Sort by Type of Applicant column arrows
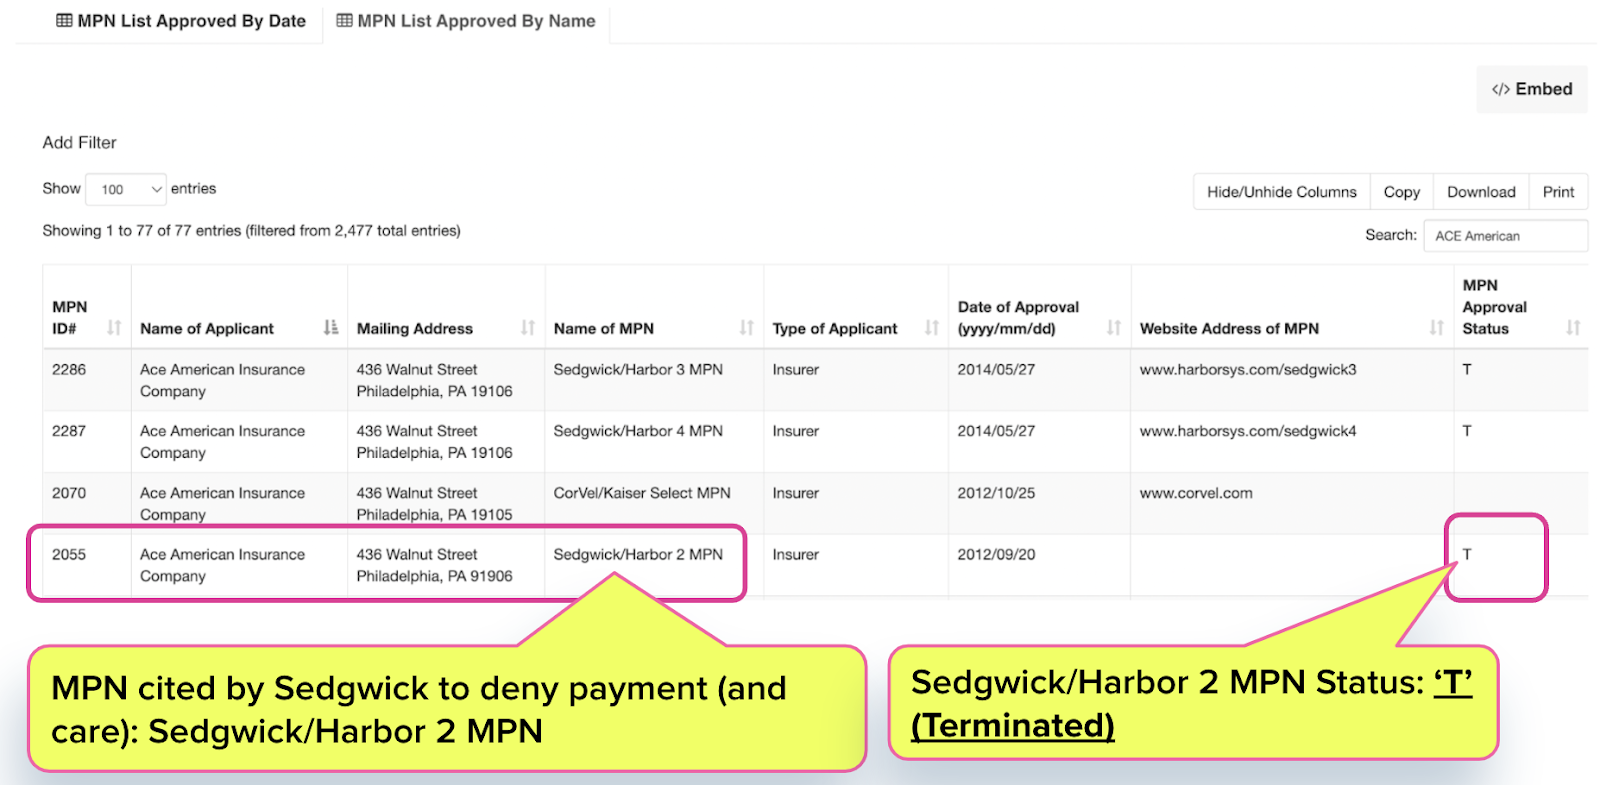Image resolution: width=1600 pixels, height=785 pixels. point(932,328)
